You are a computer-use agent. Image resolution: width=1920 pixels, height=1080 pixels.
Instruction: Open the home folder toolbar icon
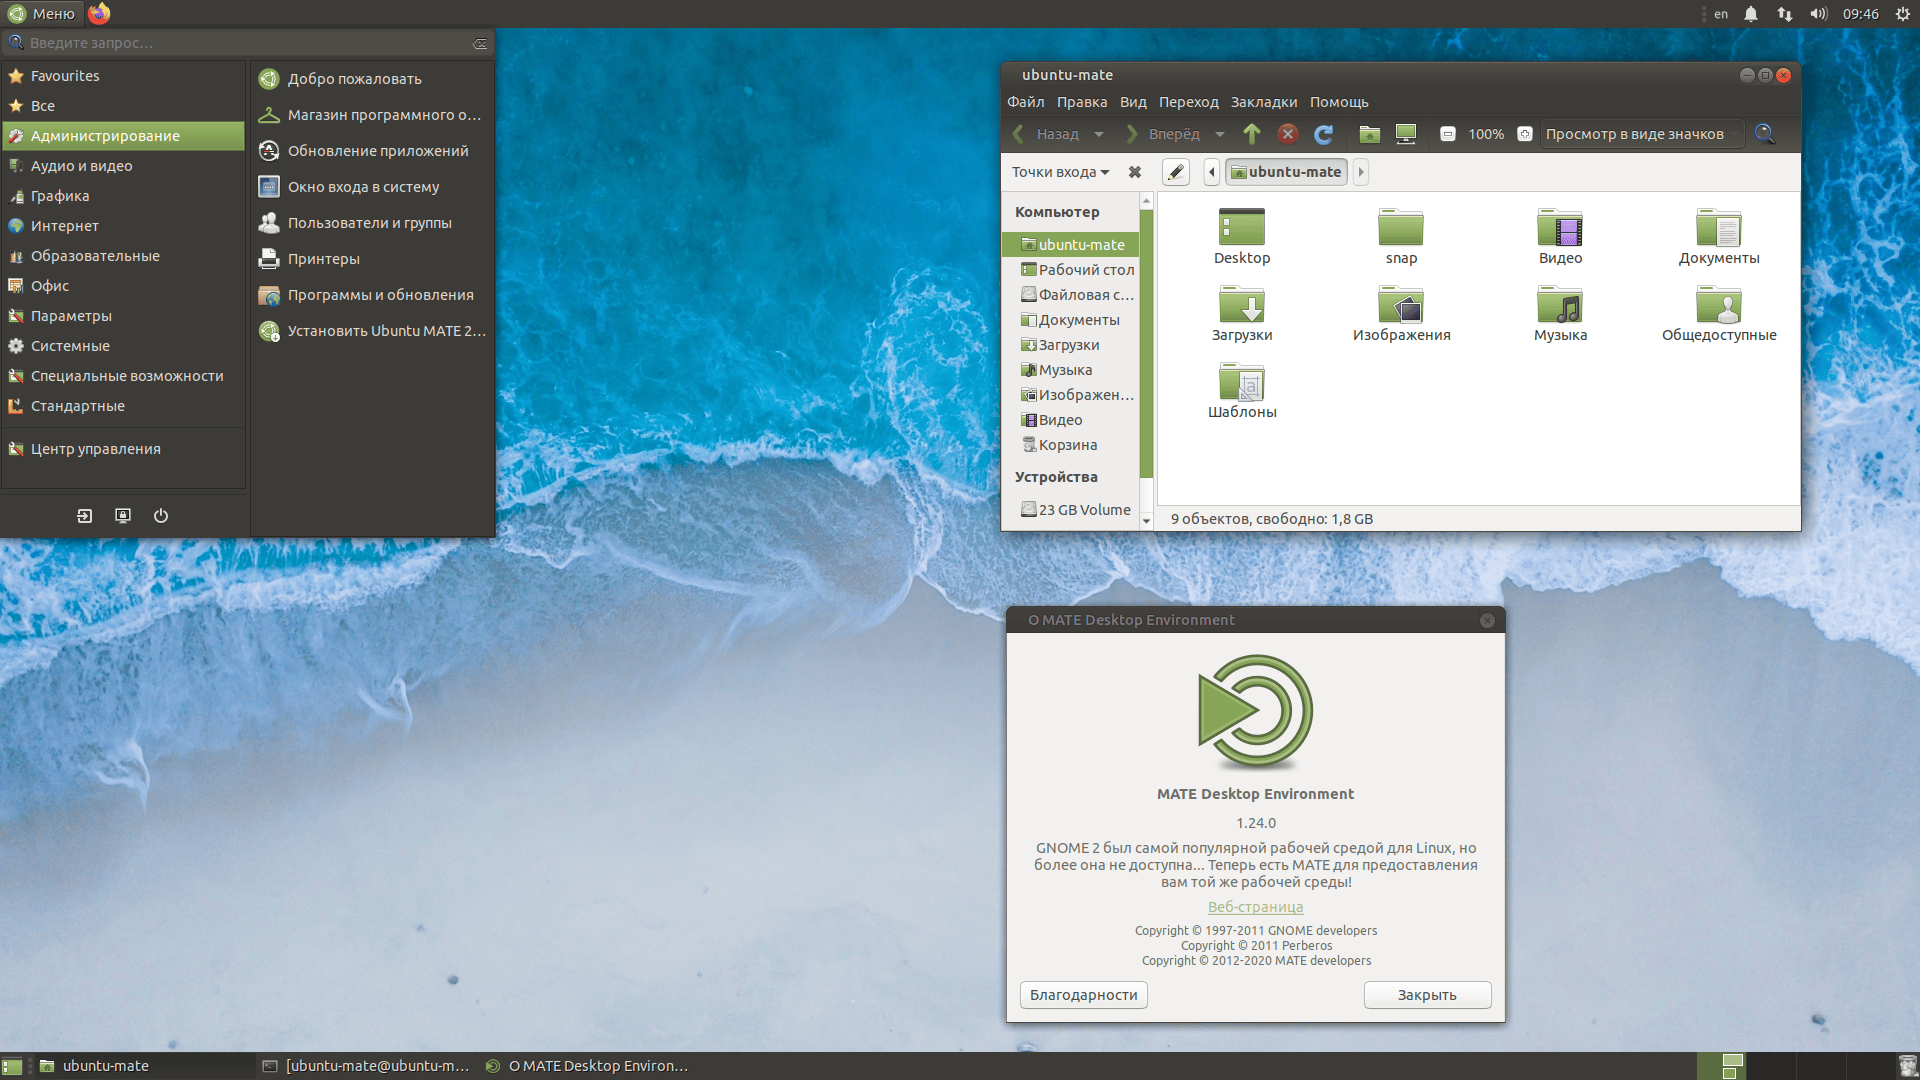click(1370, 134)
